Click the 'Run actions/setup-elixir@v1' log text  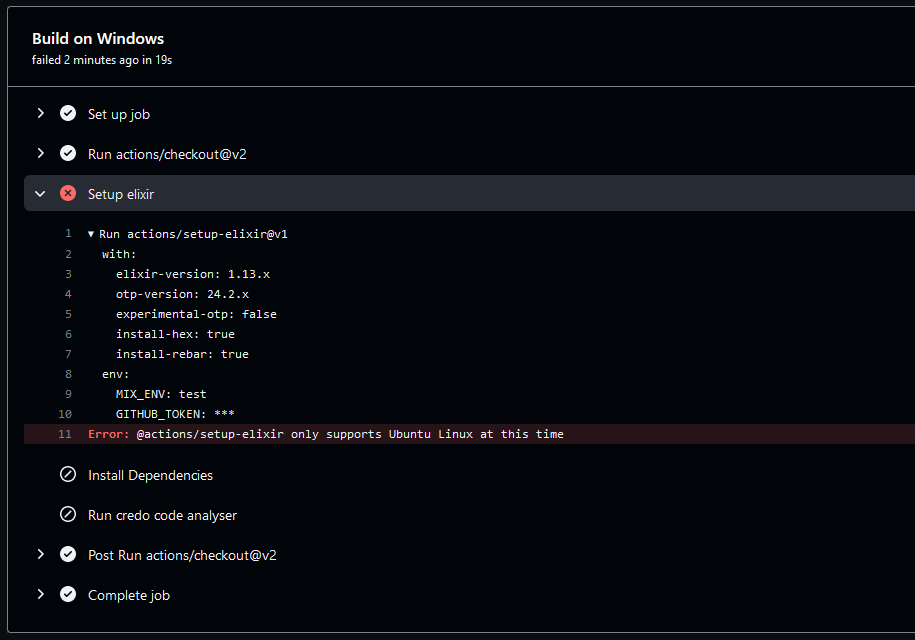point(193,234)
